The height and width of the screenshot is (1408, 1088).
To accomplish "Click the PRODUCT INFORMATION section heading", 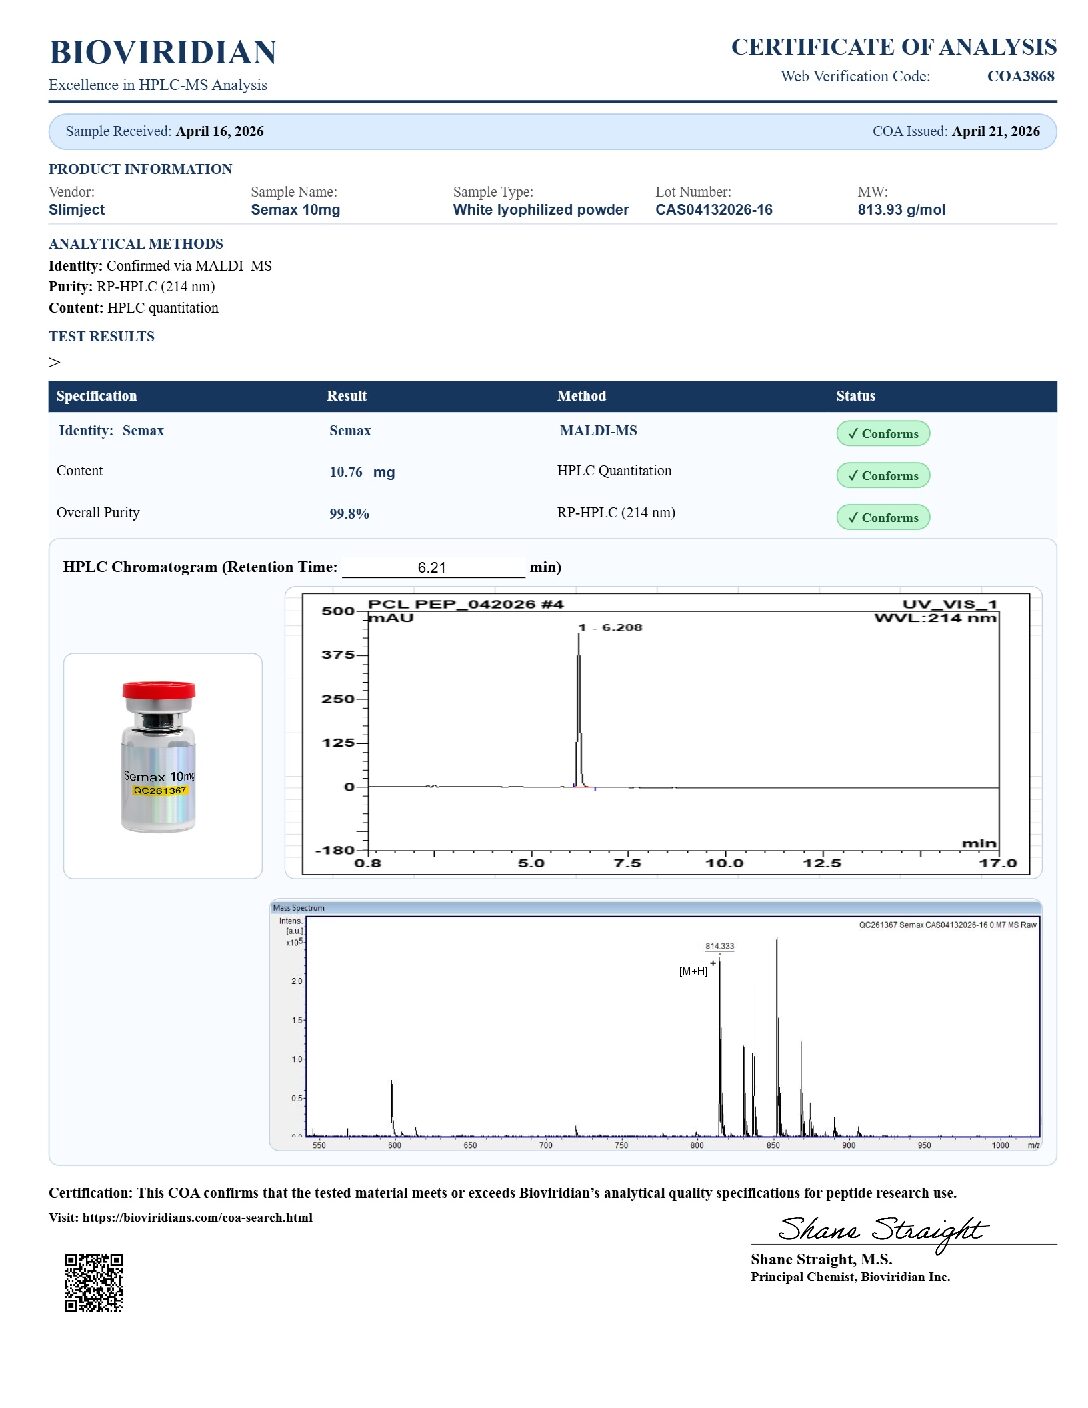I will tap(140, 169).
